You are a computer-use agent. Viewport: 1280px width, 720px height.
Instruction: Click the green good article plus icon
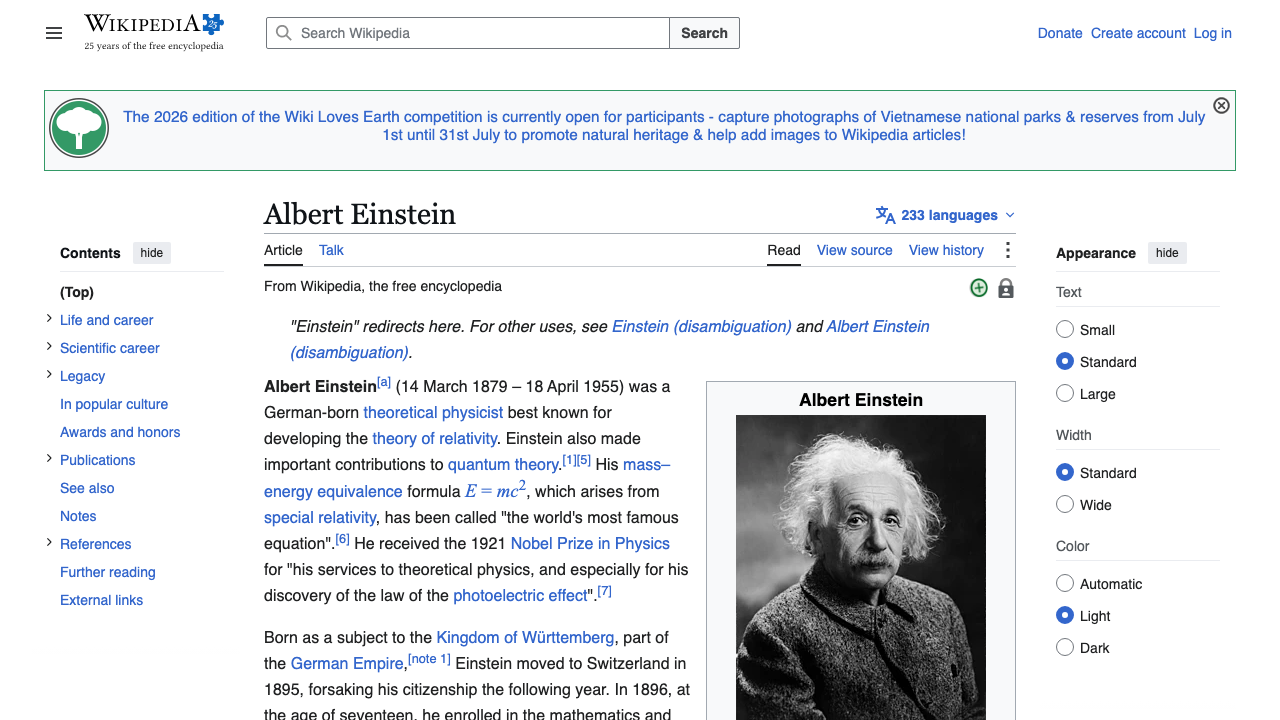pos(979,288)
